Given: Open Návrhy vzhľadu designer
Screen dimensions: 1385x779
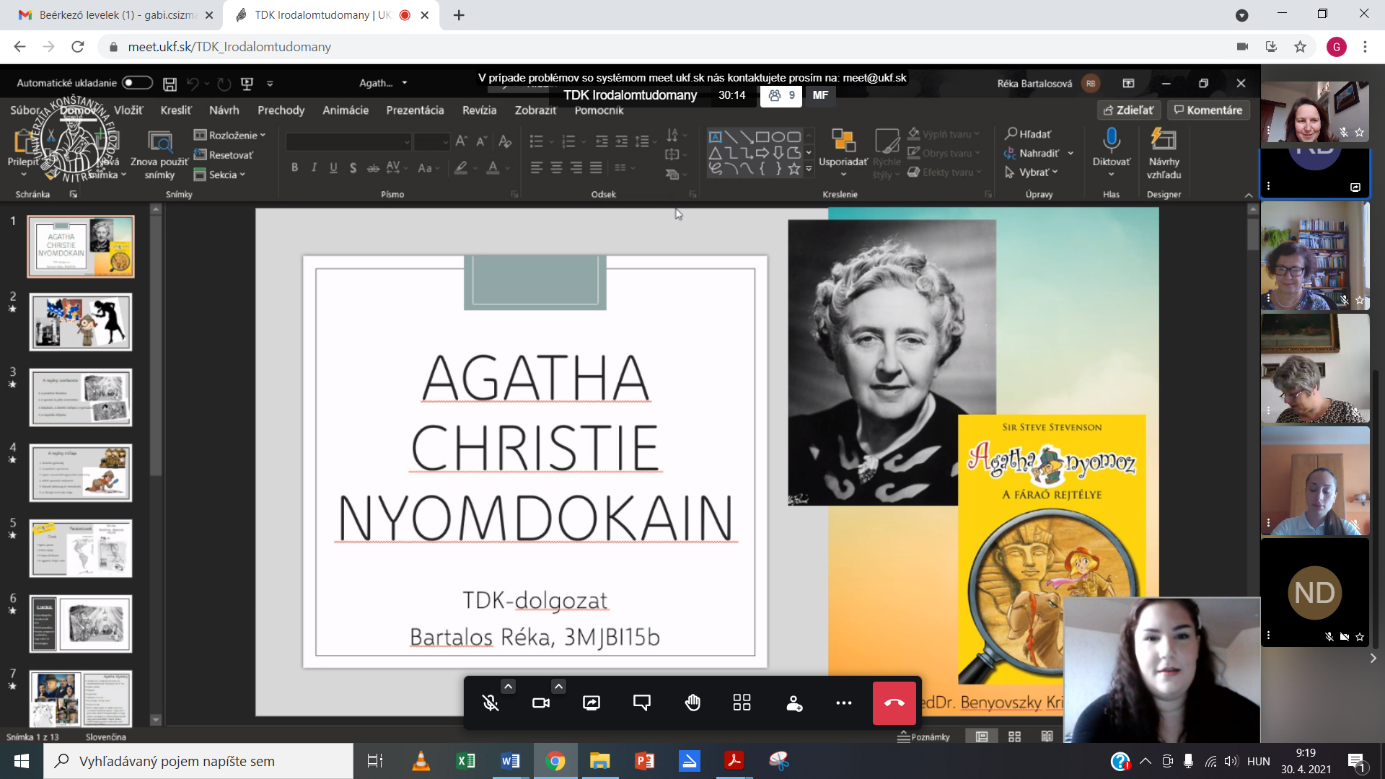Looking at the screenshot, I should click(1164, 154).
